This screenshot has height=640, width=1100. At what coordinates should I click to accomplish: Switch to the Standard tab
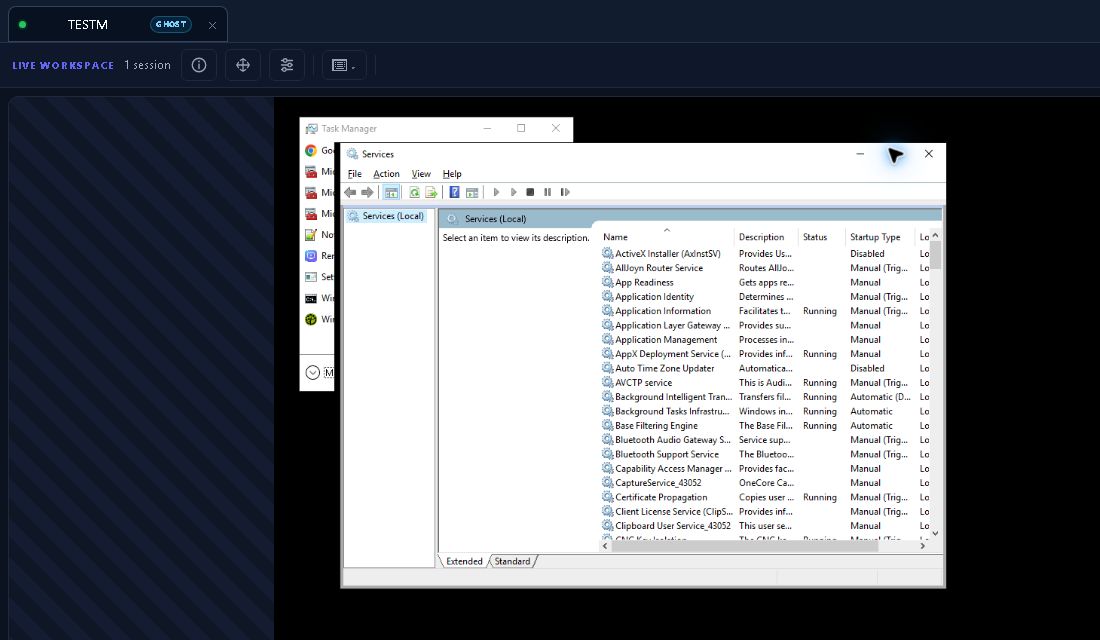coord(512,561)
